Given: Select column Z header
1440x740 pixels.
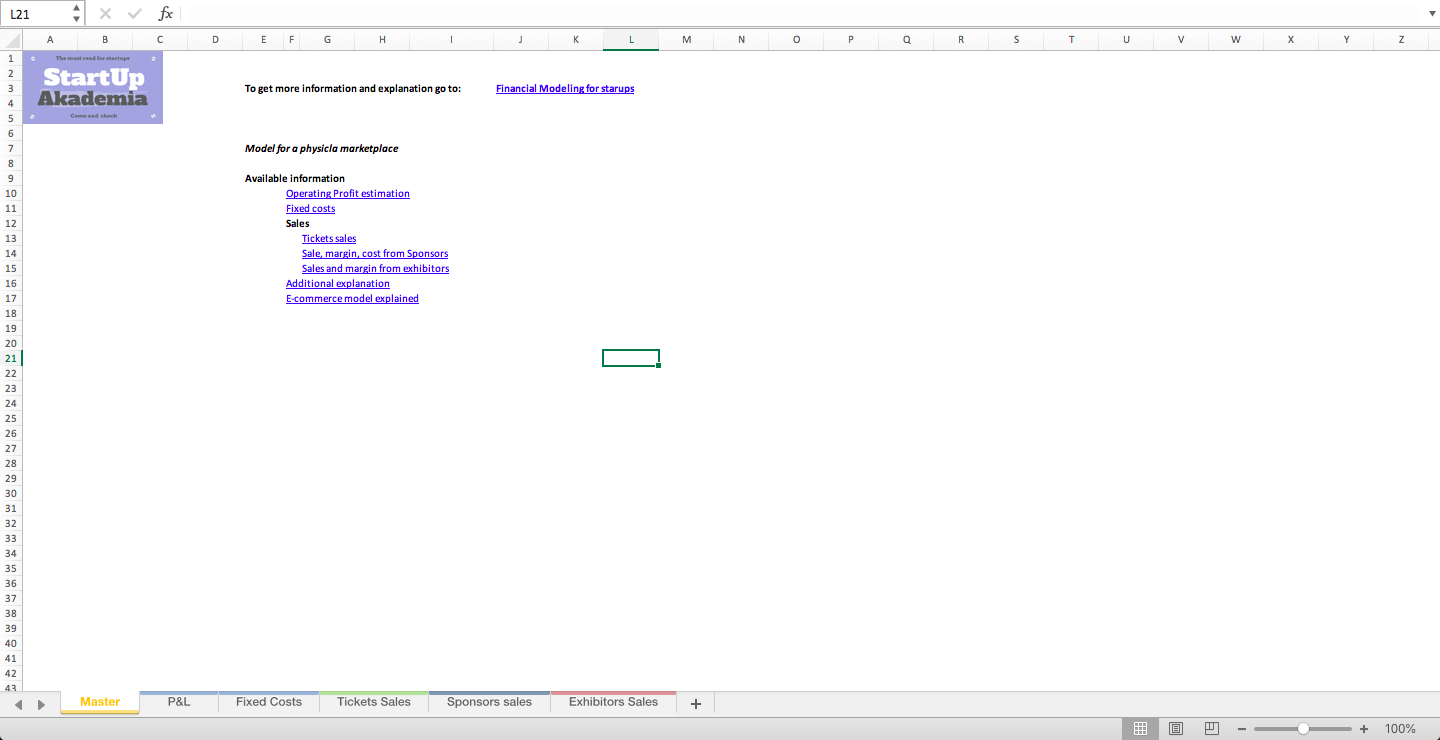Looking at the screenshot, I should 1401,40.
